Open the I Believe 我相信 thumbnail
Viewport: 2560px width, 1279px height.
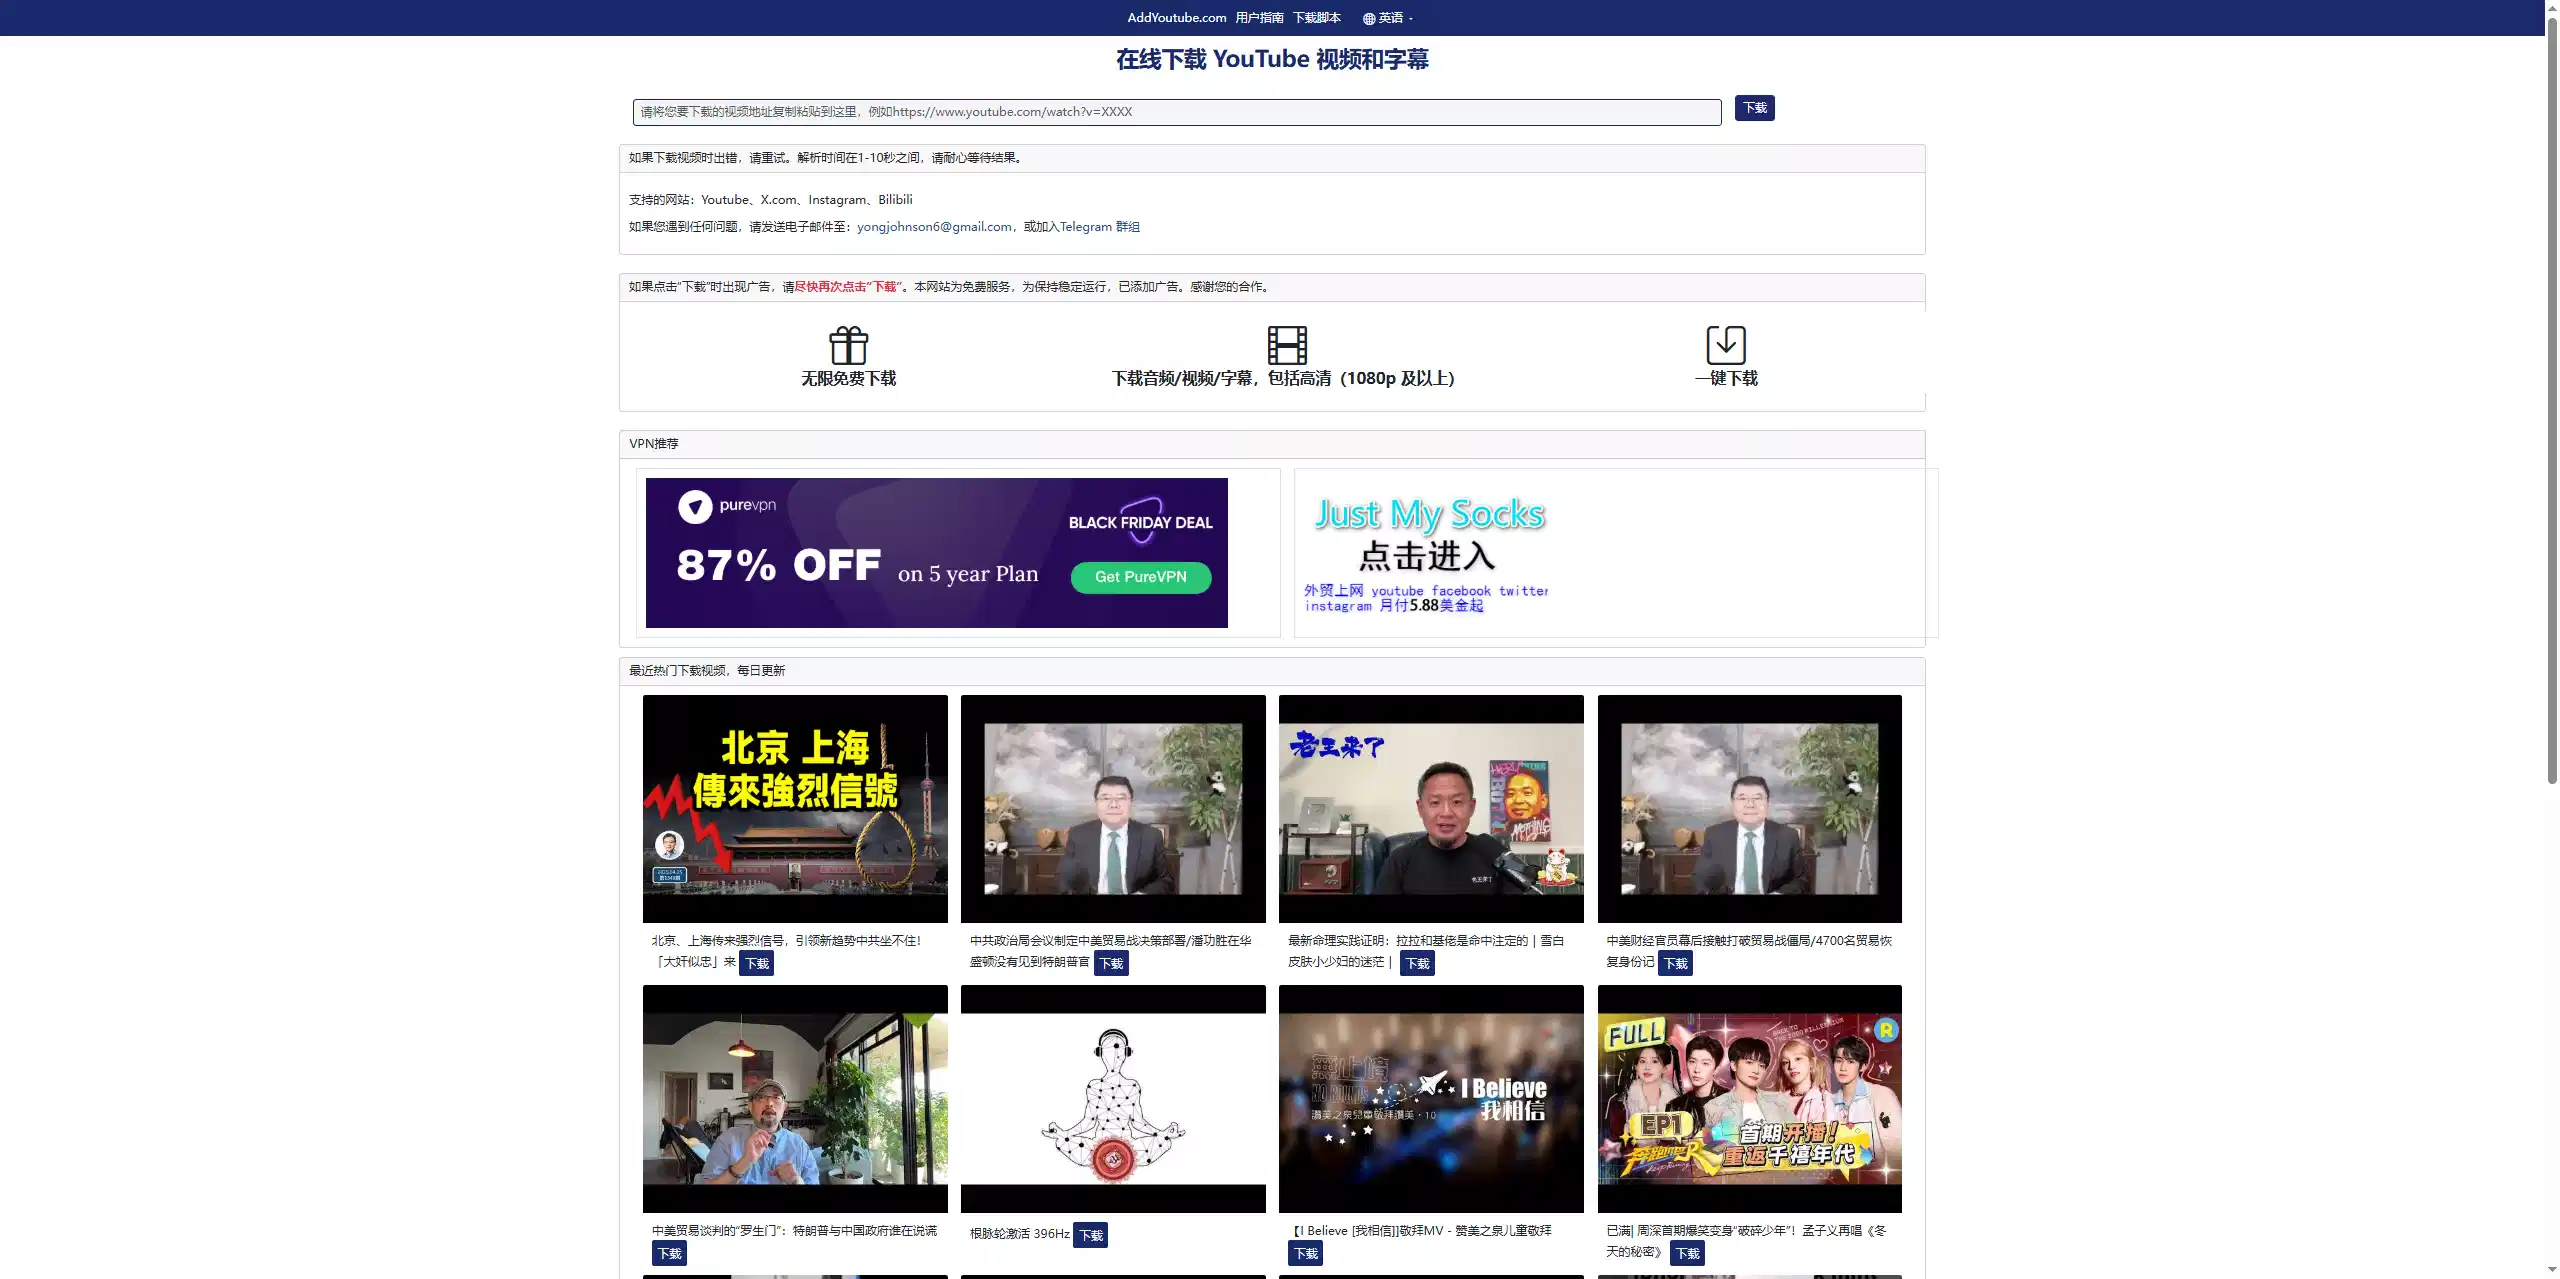[1430, 1098]
